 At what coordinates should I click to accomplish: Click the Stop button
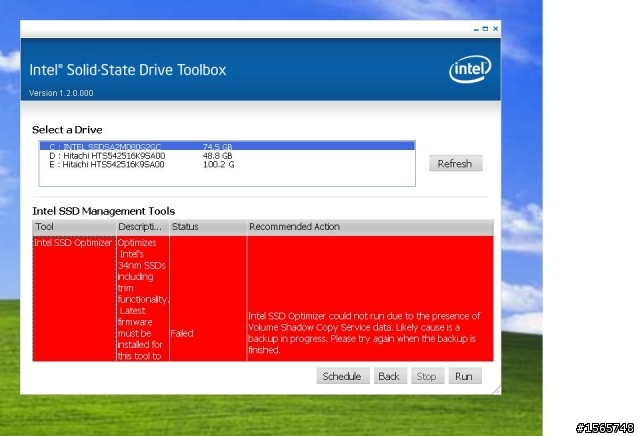[427, 376]
